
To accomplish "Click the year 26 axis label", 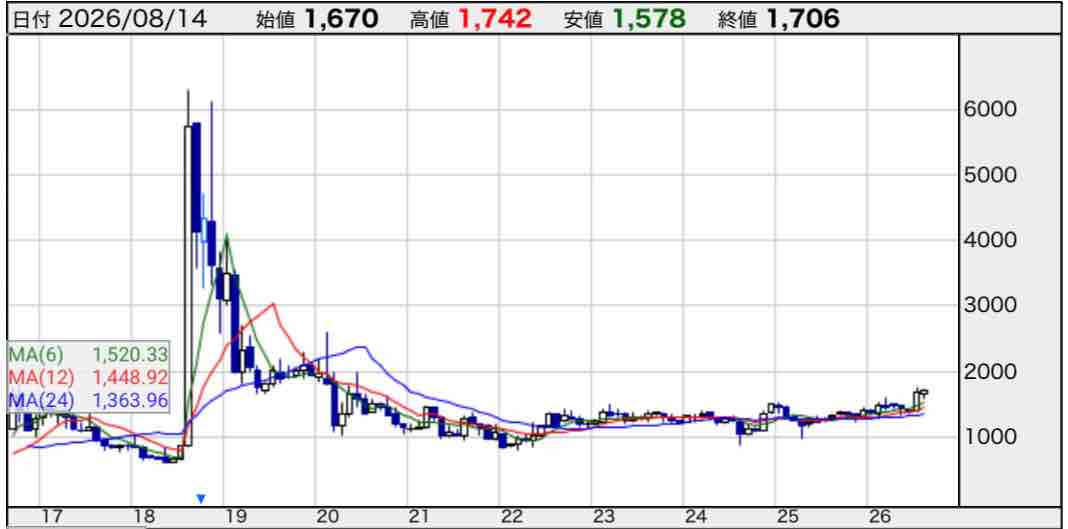I will point(880,515).
